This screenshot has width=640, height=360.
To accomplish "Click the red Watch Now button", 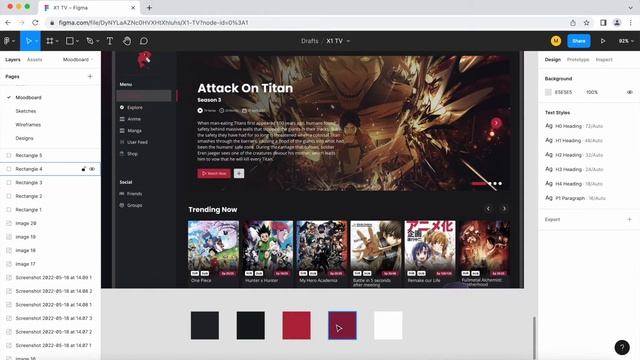I will [214, 173].
